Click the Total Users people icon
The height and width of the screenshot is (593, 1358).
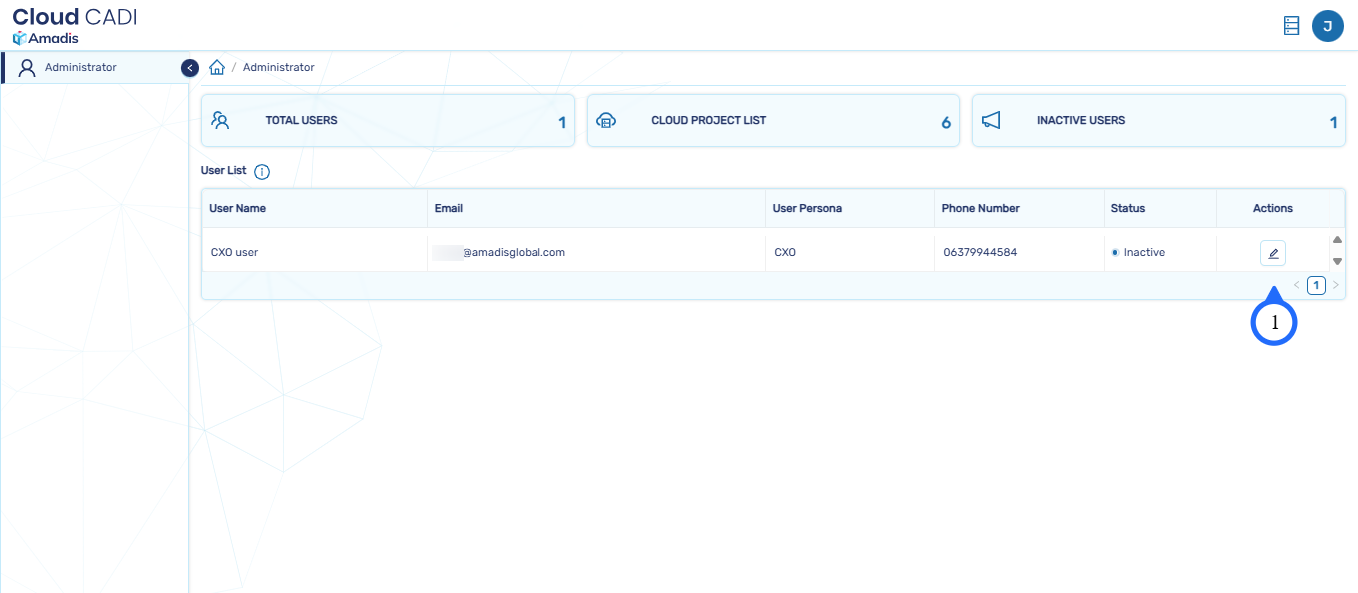[221, 121]
